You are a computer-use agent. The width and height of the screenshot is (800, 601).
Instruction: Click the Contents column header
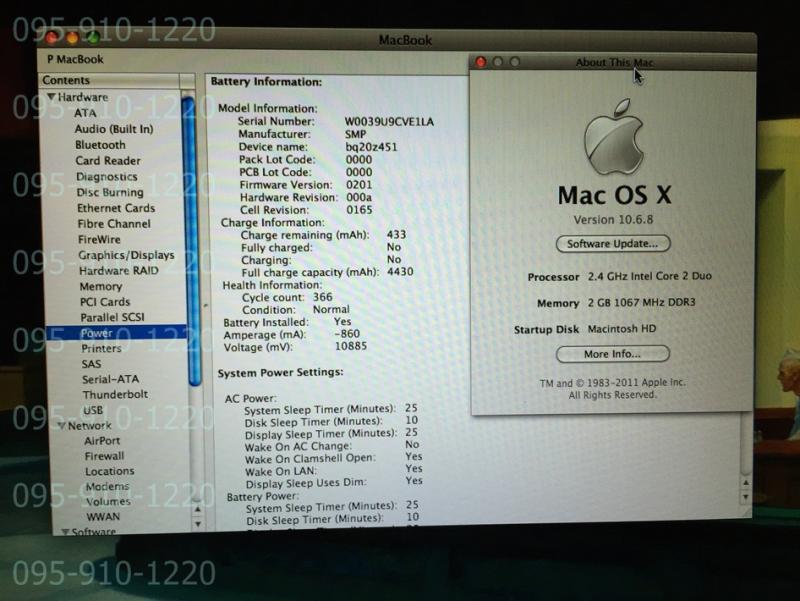pyautogui.click(x=109, y=80)
